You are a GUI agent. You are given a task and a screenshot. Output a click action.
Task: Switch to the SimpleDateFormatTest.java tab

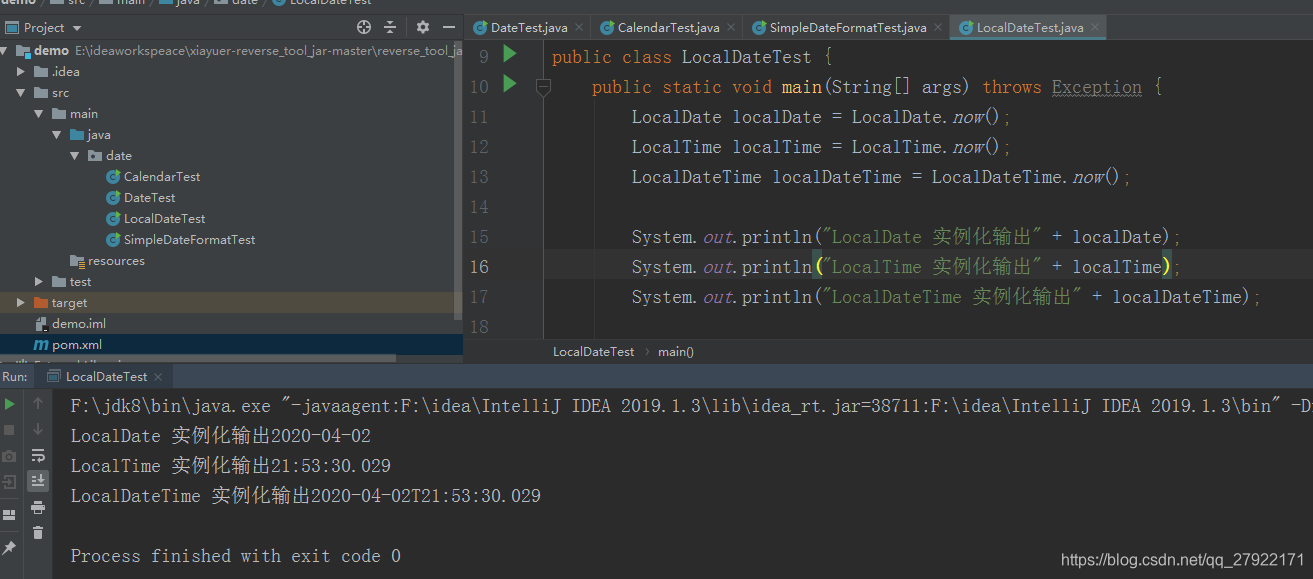848,28
